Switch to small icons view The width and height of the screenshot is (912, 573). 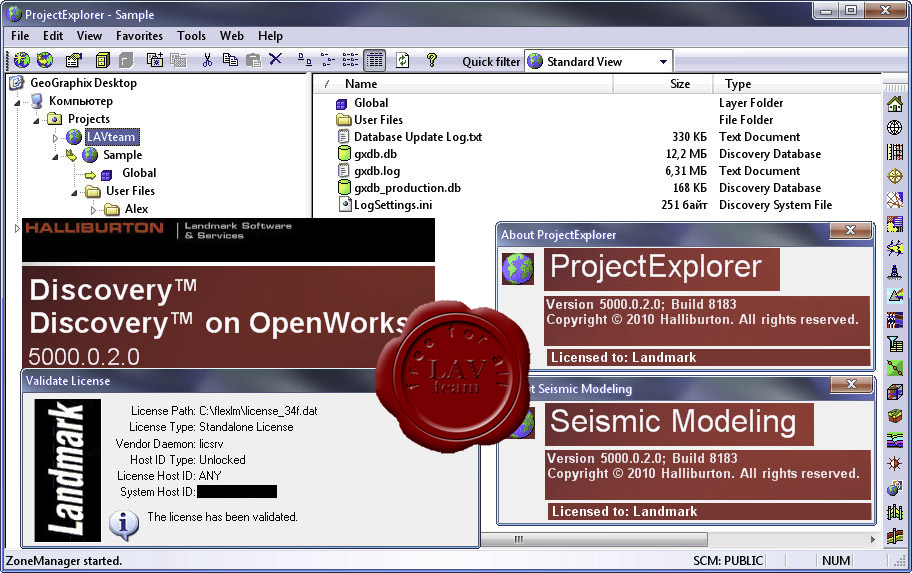tap(327, 60)
